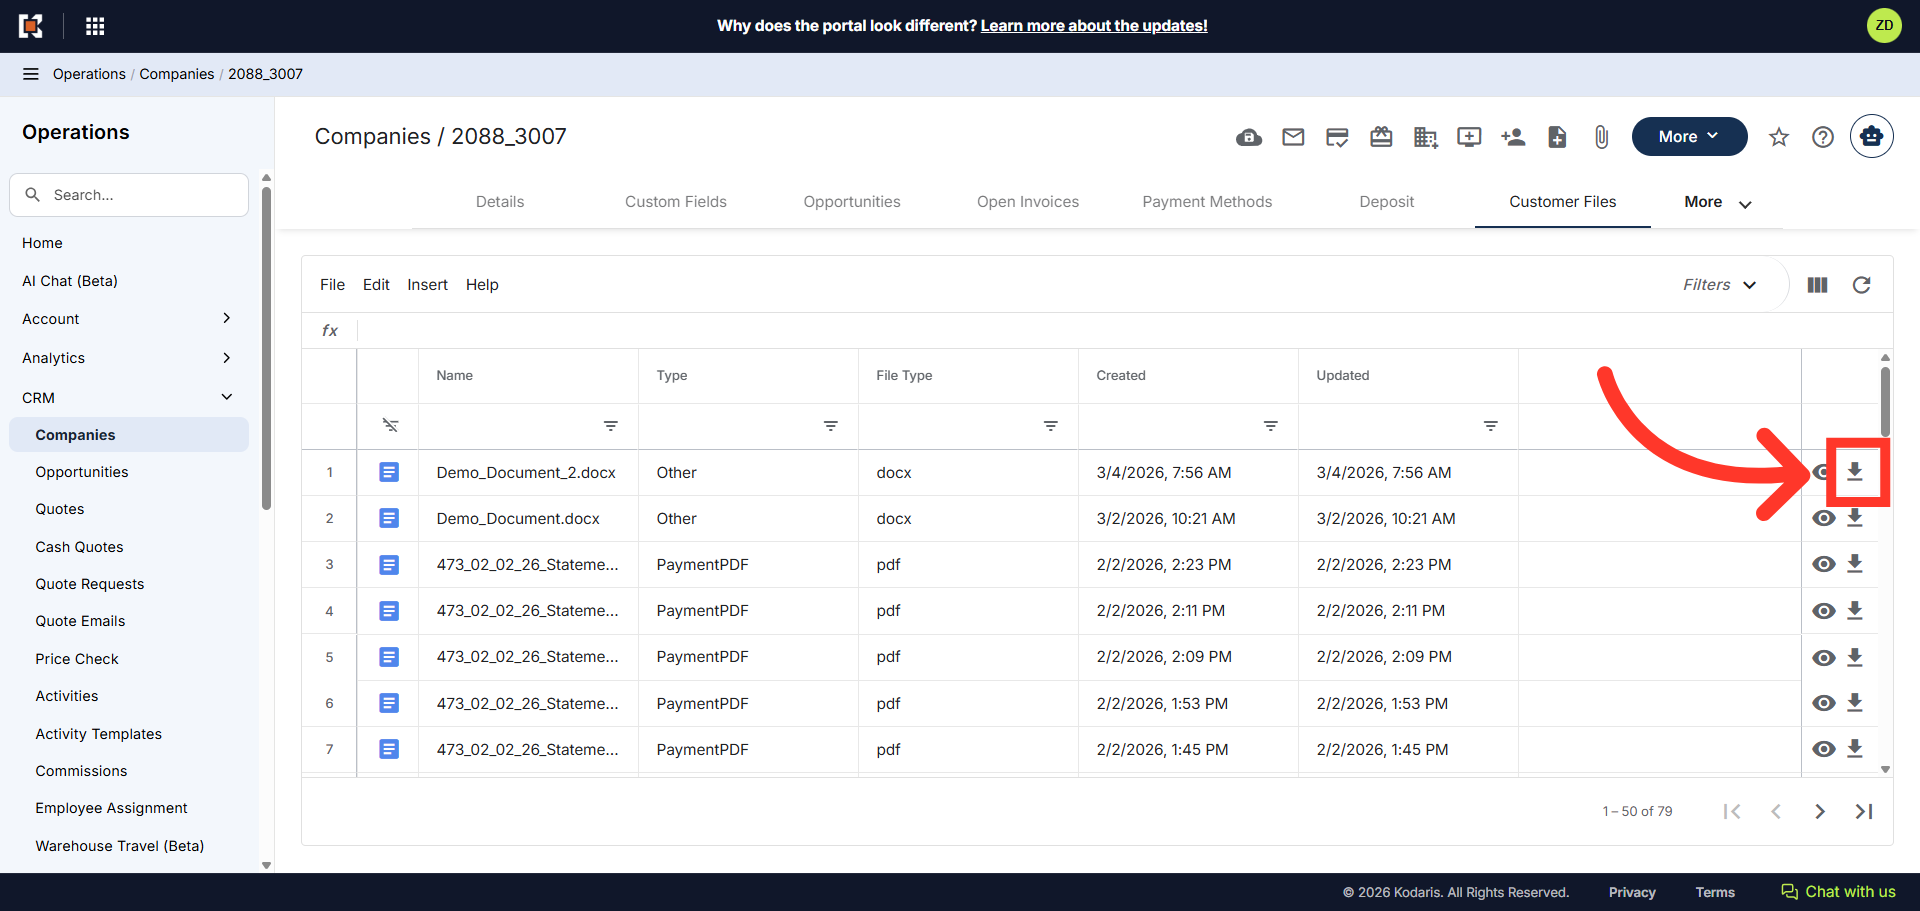This screenshot has height=911, width=1920.
Task: Preview the 1:45 PM statement with eye icon
Action: tap(1824, 749)
